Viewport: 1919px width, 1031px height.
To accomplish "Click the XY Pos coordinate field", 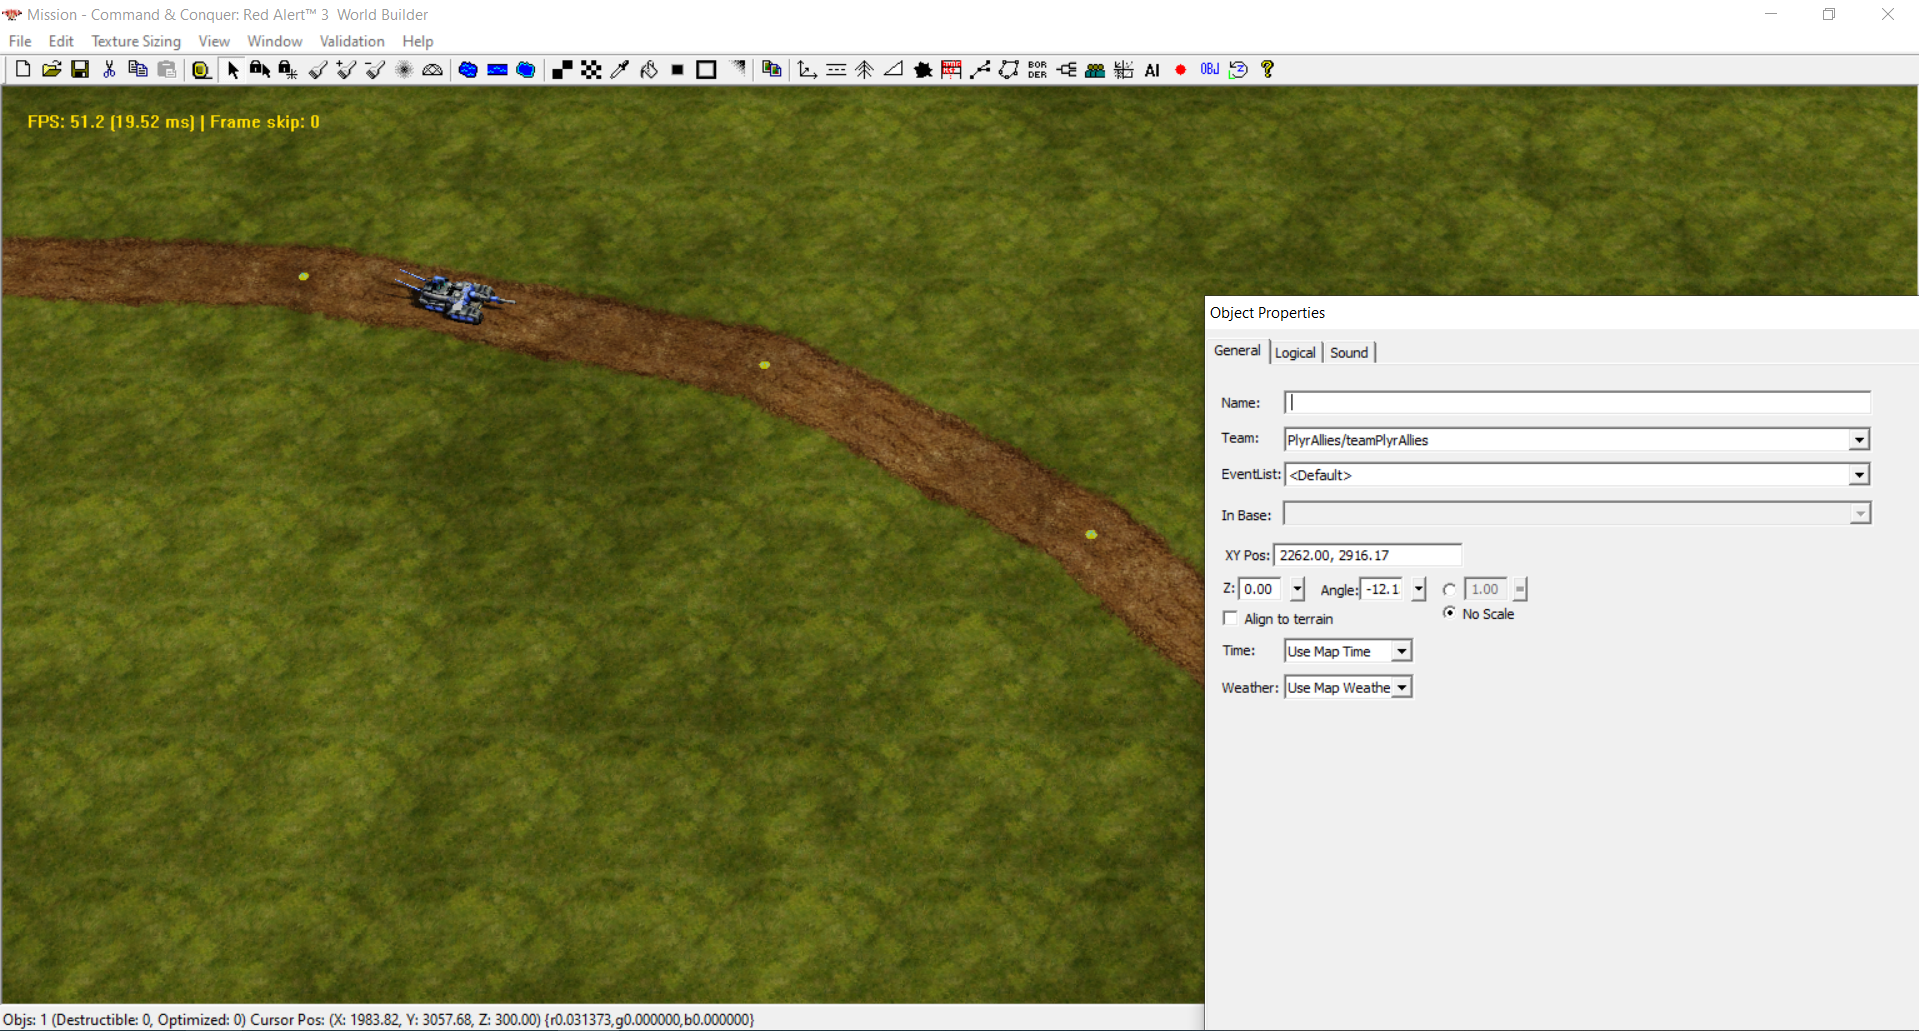I will [1367, 555].
